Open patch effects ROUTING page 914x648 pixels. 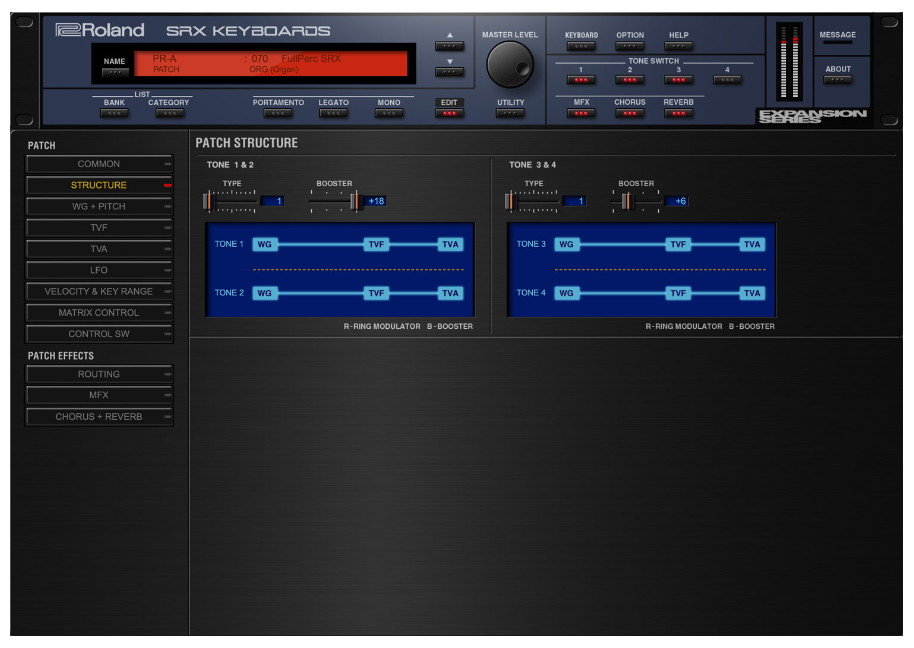click(x=99, y=374)
